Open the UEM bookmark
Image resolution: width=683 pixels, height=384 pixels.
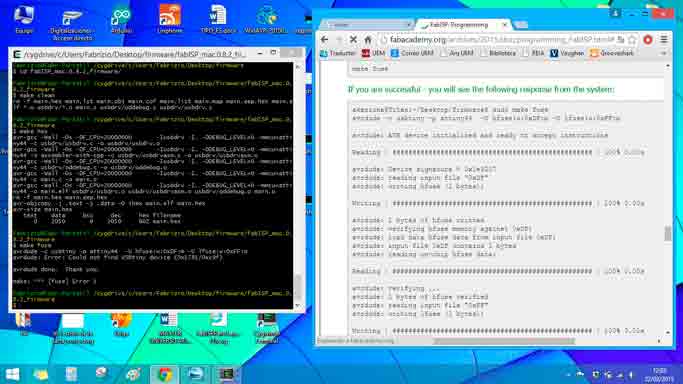coord(373,53)
